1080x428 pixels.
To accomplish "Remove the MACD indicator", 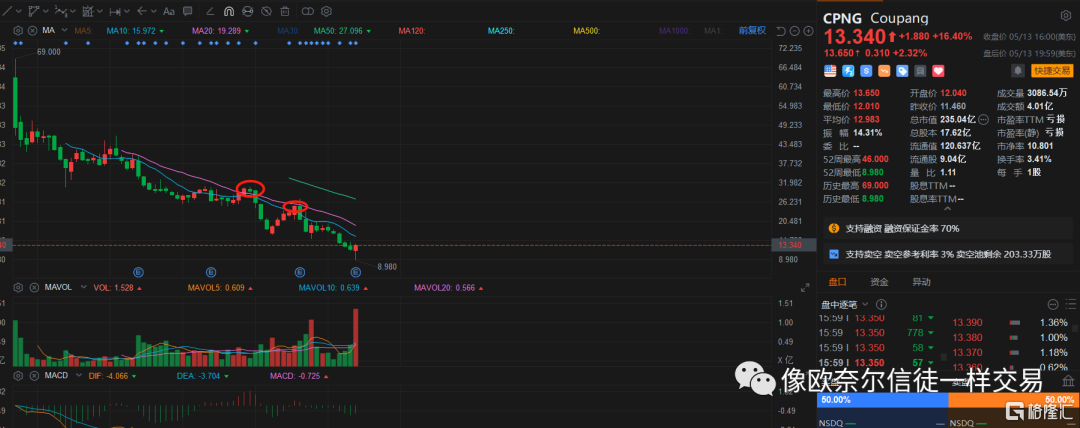I will (x=32, y=376).
